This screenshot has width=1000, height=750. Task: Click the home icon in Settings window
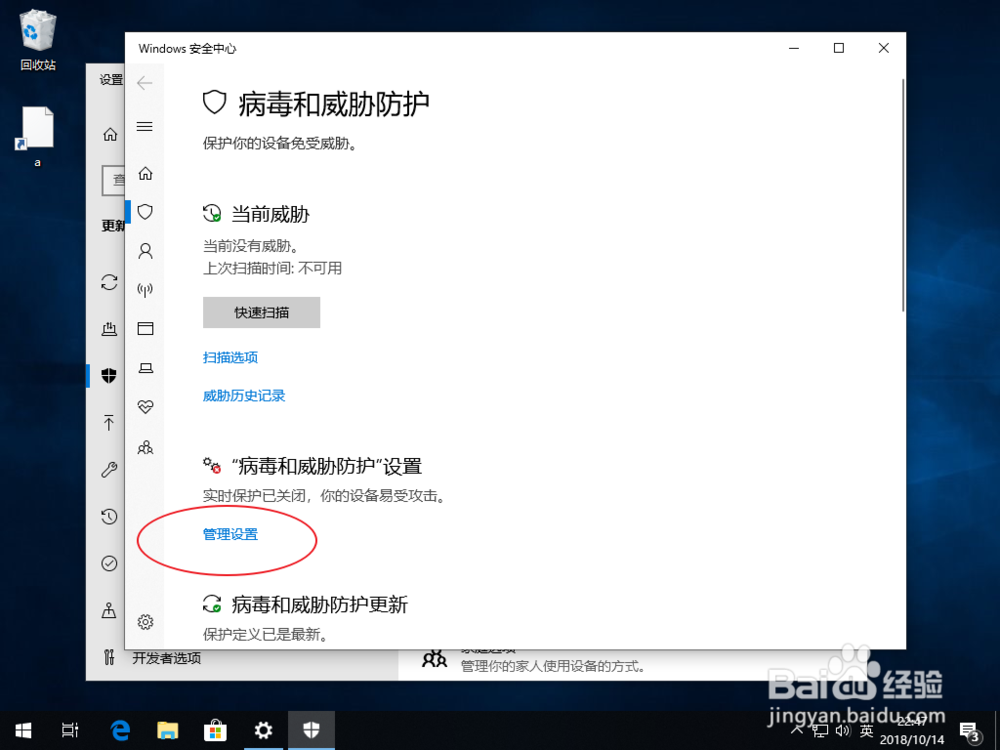point(110,134)
